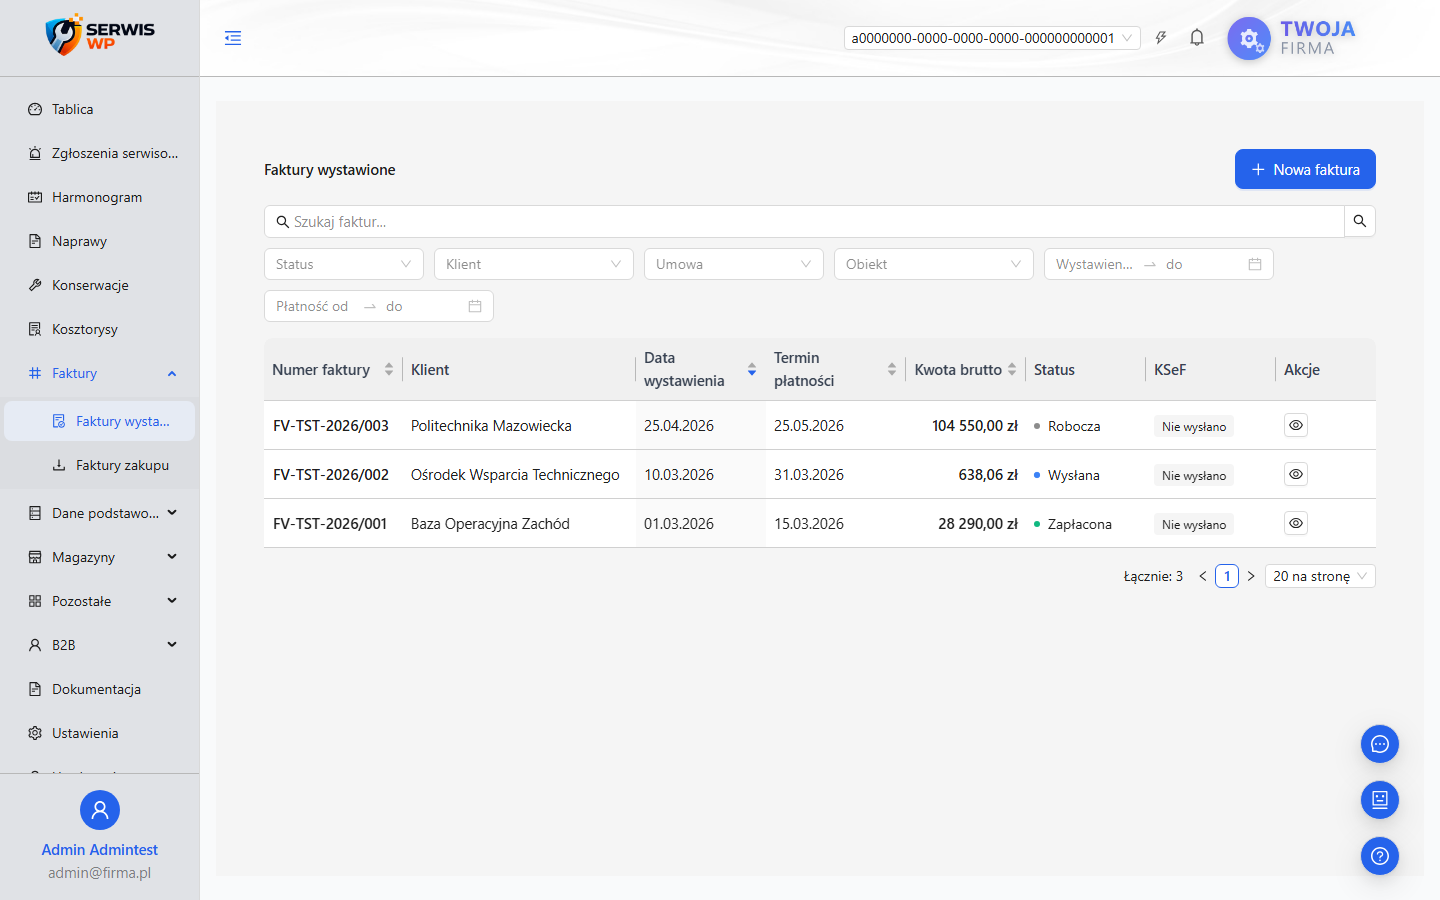Expand the Dane podstawowe menu
This screenshot has width=1440, height=900.
(x=100, y=513)
